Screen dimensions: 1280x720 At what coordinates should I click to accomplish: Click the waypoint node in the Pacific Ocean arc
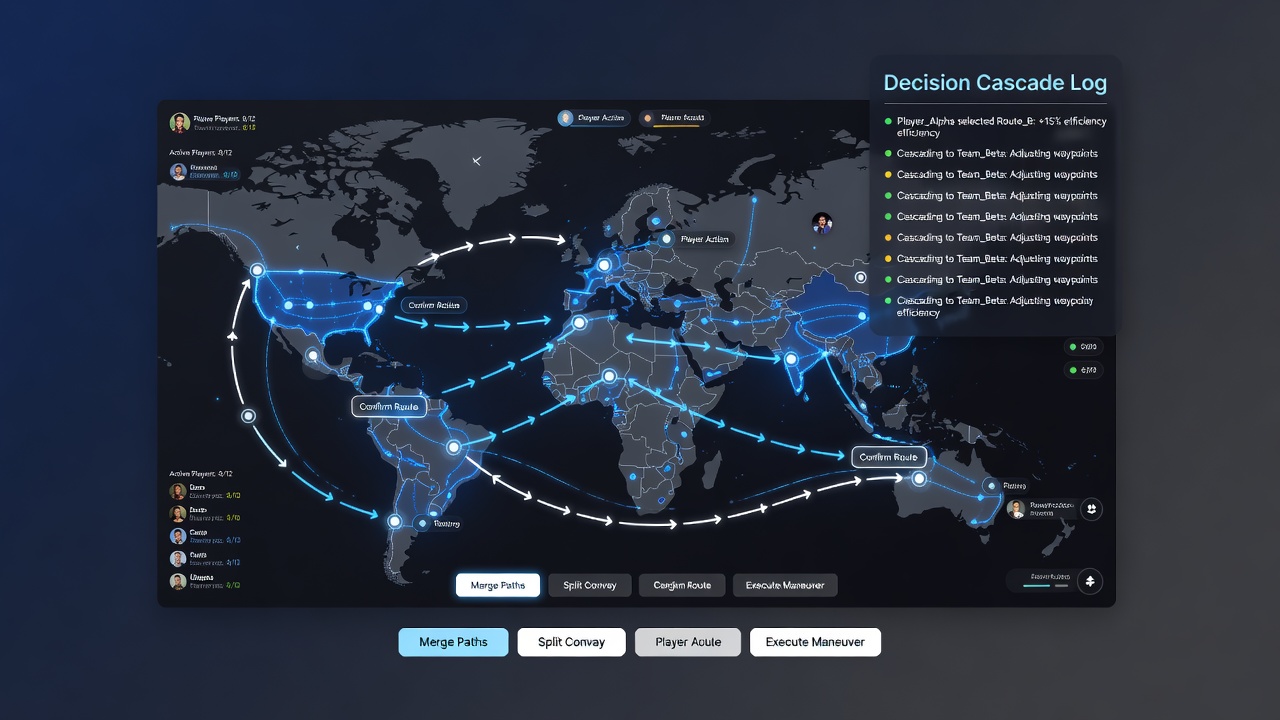pos(249,416)
